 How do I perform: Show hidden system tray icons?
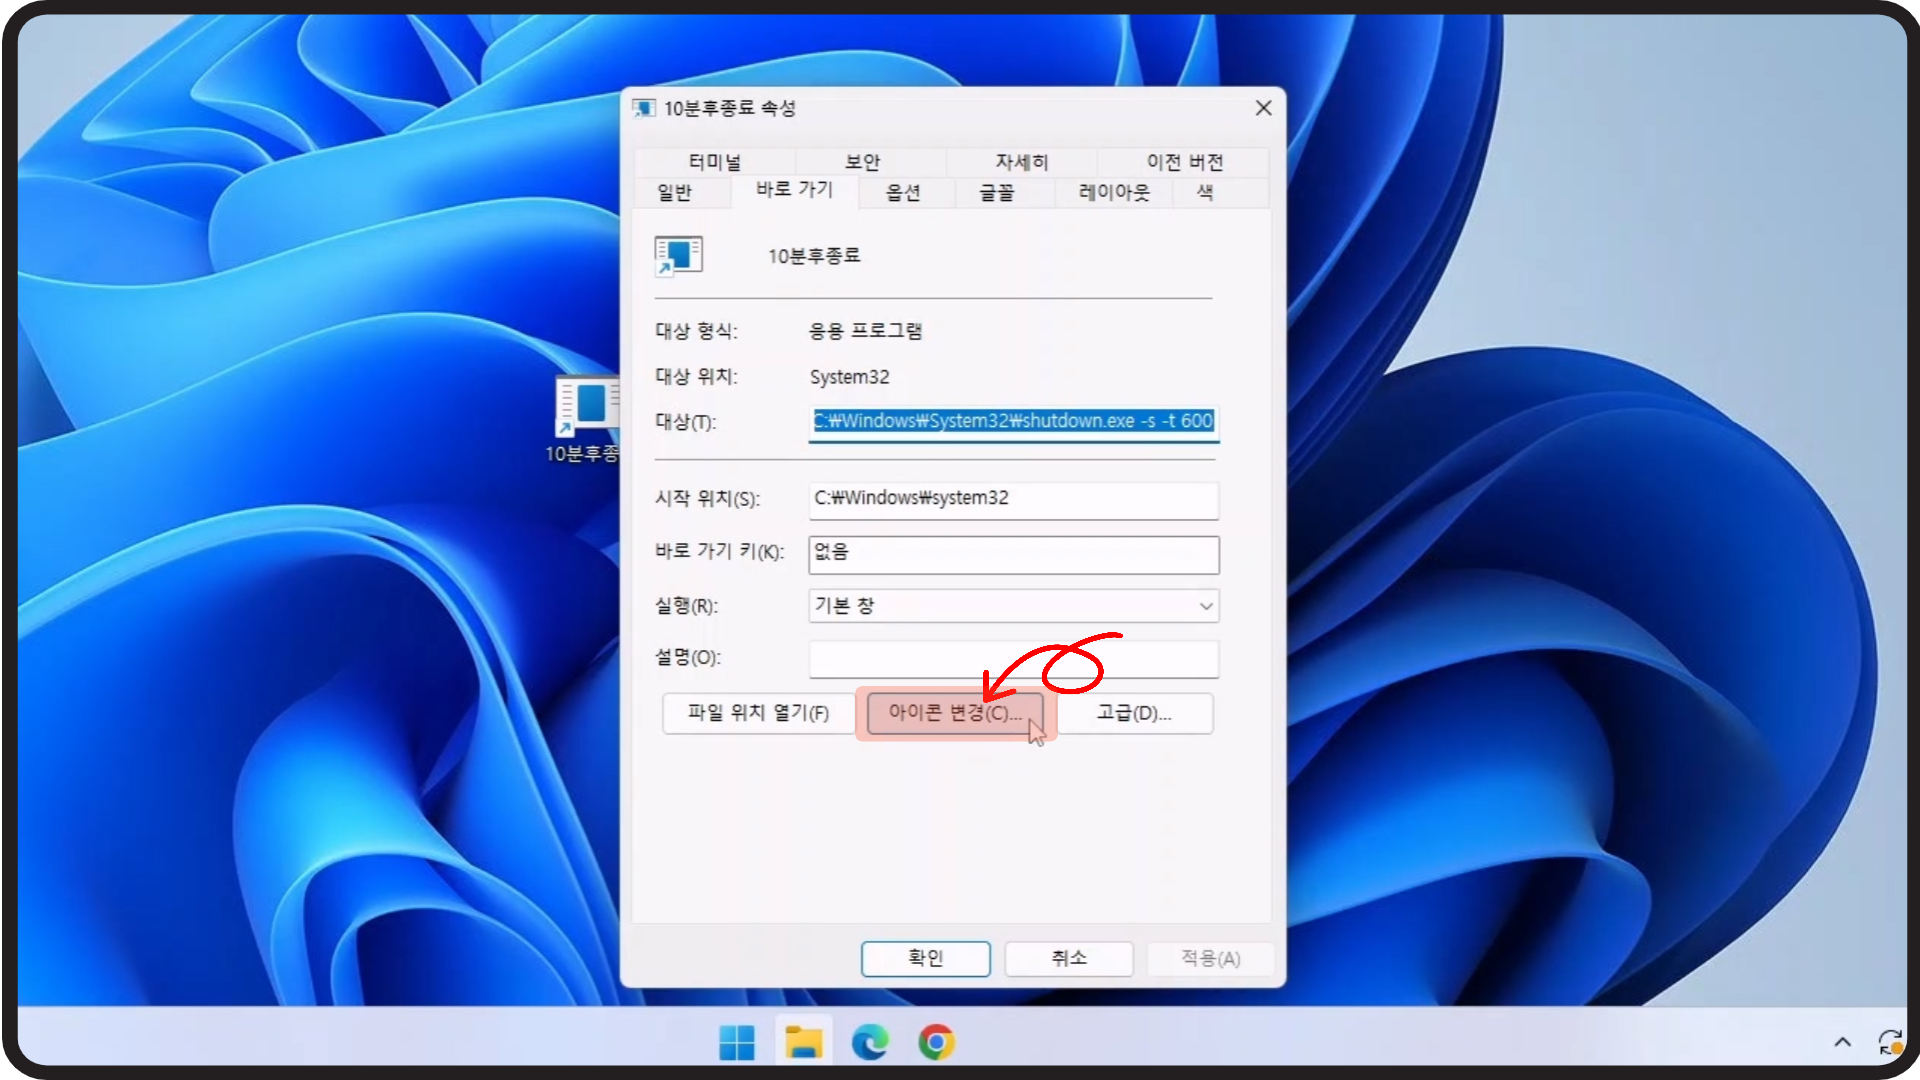[1842, 1043]
